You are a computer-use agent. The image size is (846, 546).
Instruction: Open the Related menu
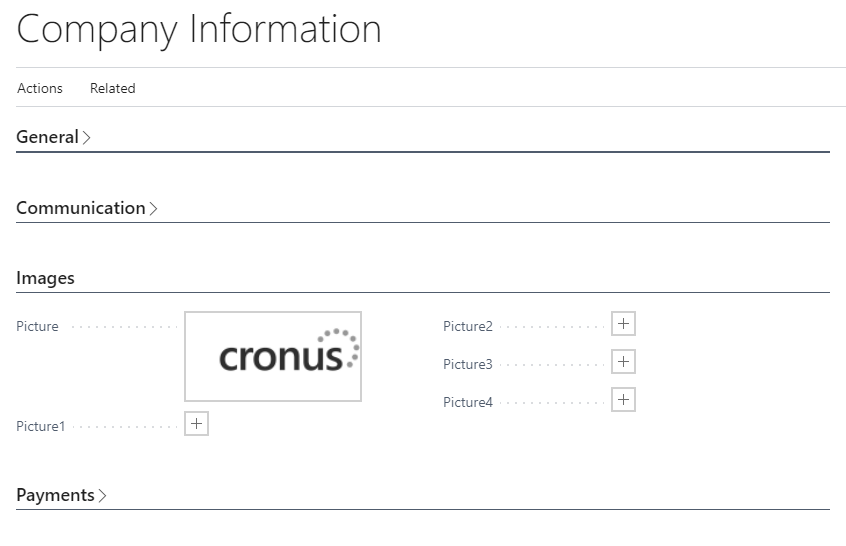click(112, 88)
